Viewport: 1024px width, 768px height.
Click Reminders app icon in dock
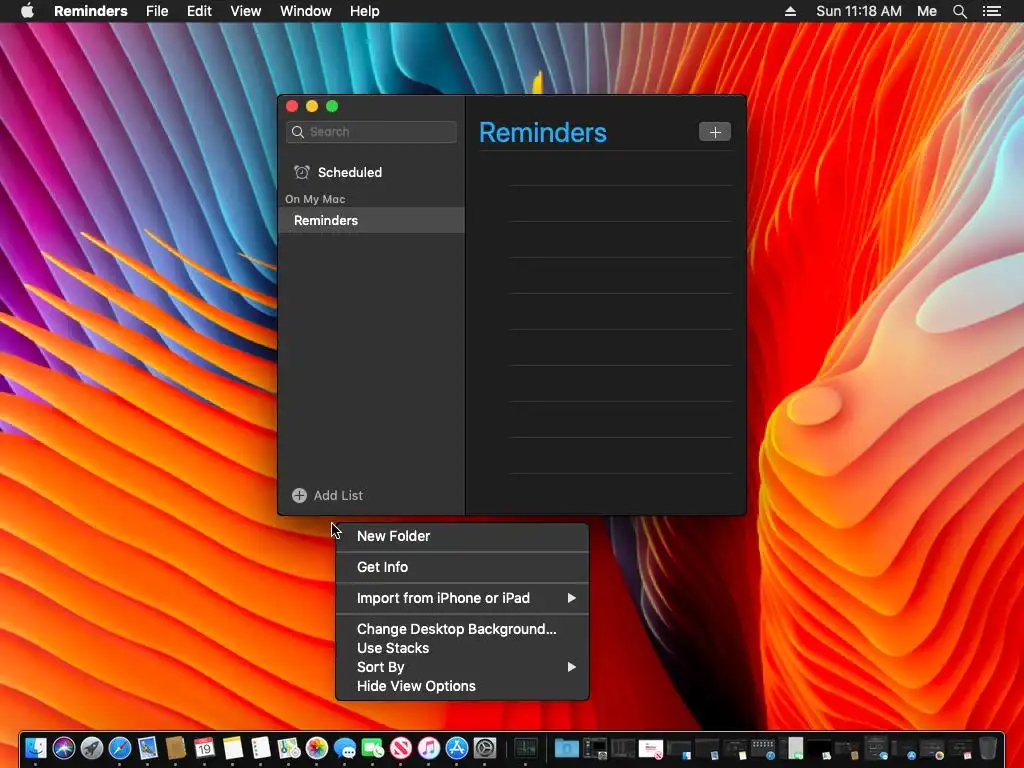[x=261, y=748]
